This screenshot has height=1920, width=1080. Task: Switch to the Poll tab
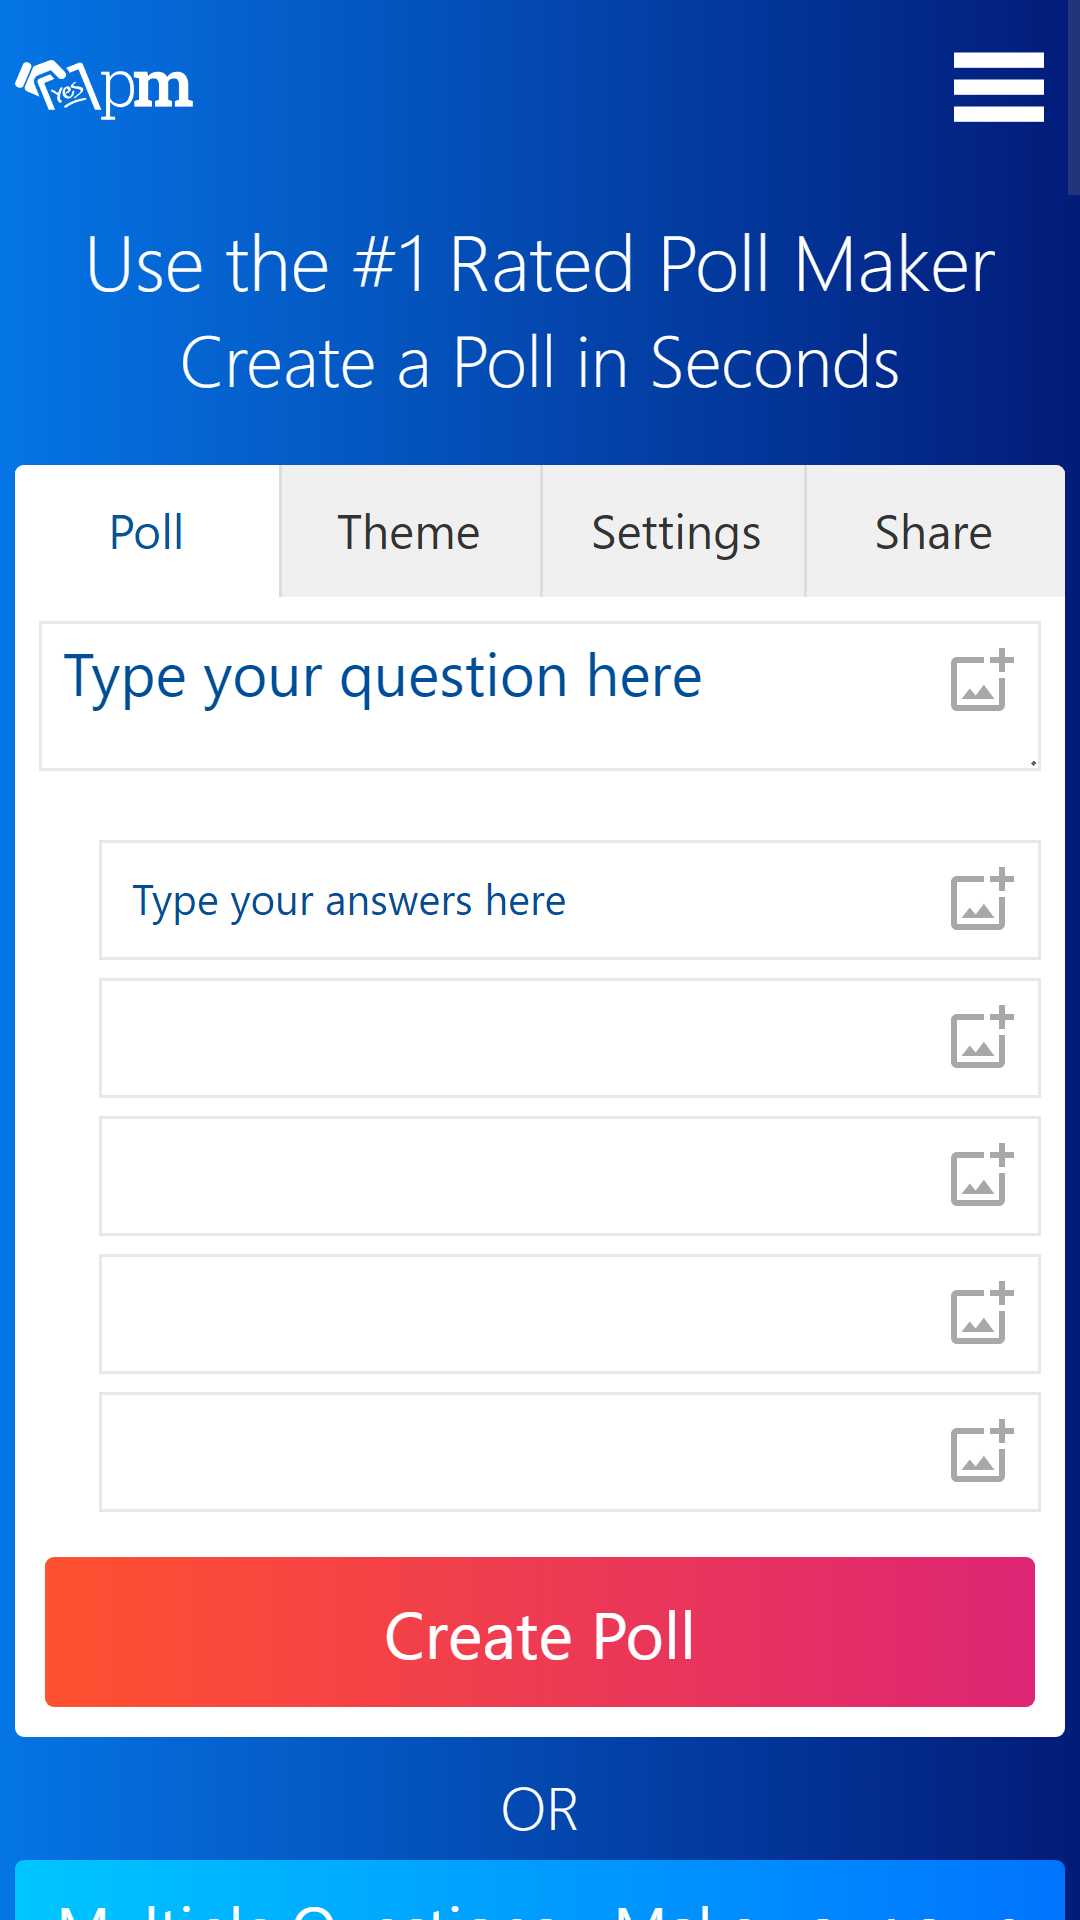(x=147, y=531)
